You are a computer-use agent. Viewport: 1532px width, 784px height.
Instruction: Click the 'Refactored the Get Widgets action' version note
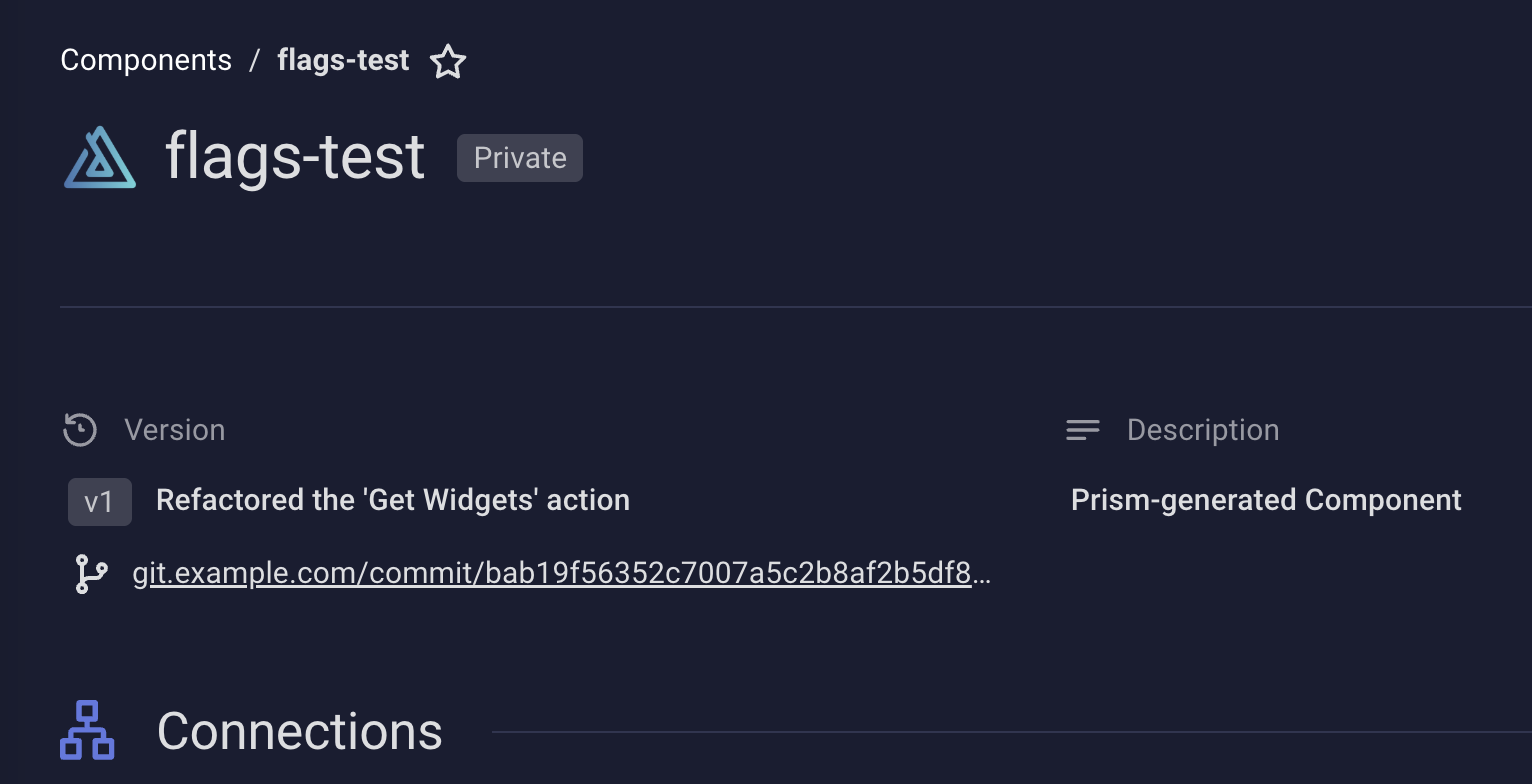point(392,500)
